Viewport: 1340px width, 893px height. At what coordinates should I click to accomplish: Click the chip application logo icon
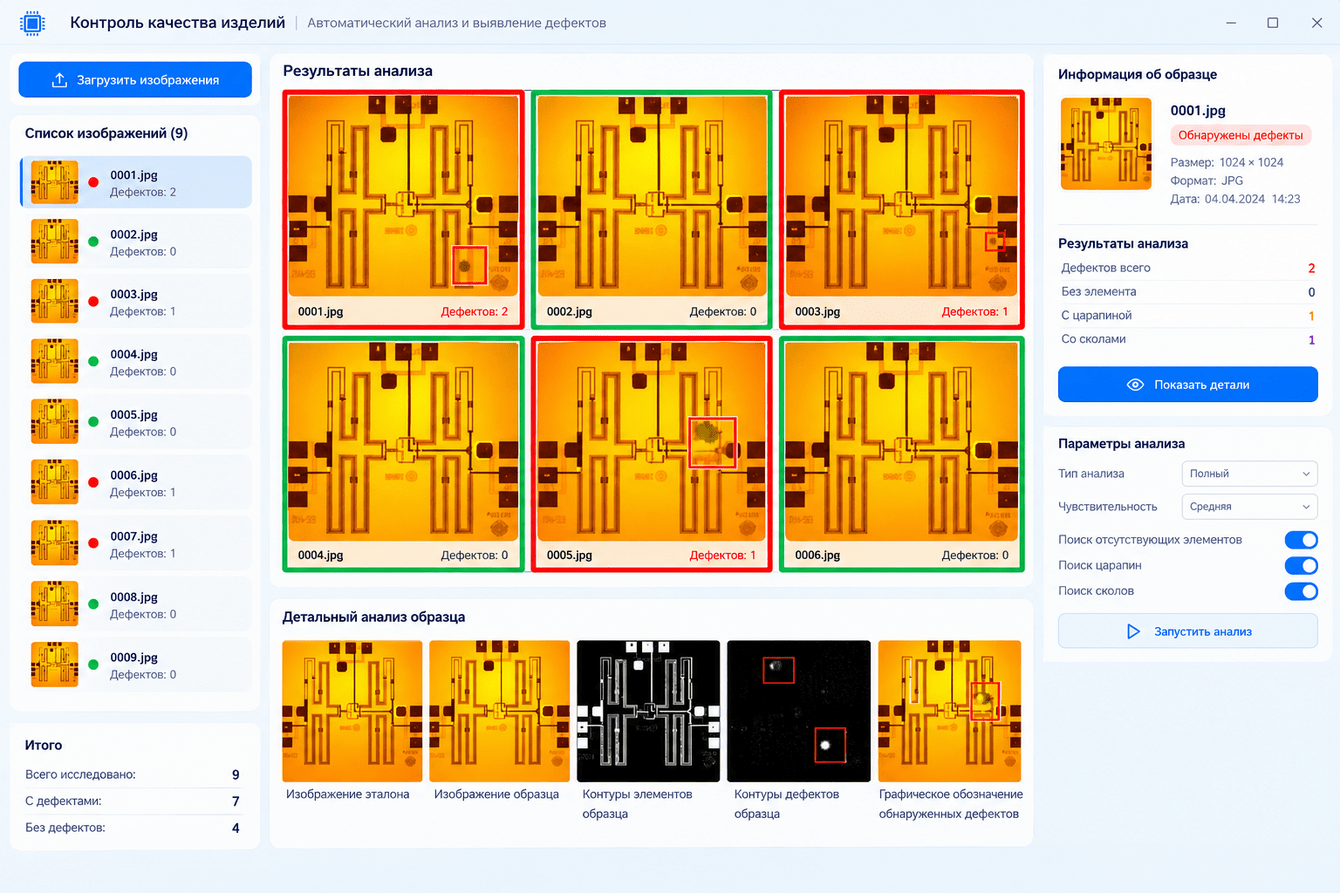33,22
